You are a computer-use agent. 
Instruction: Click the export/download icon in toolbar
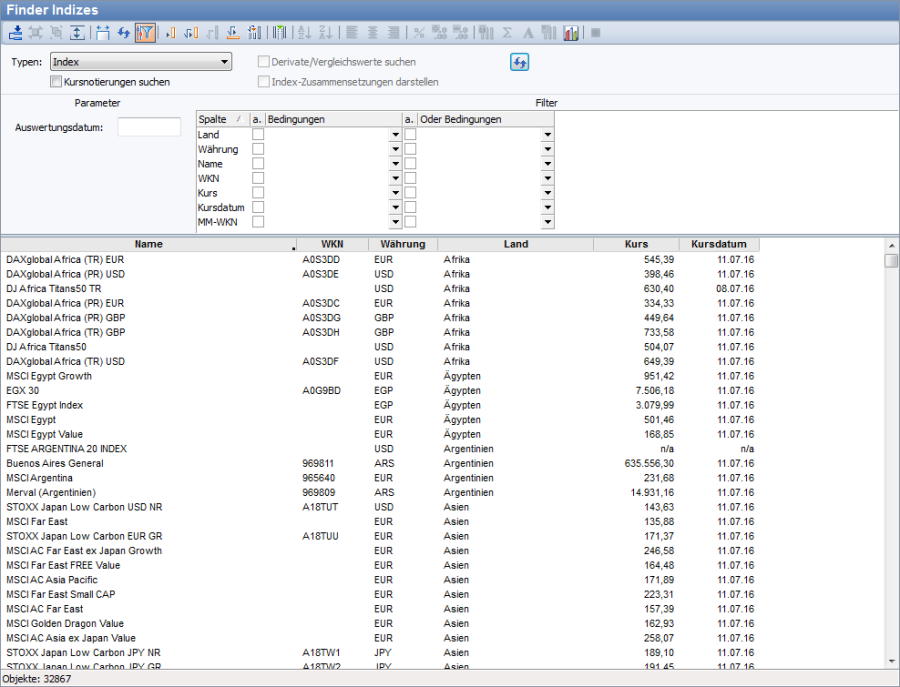(15, 33)
